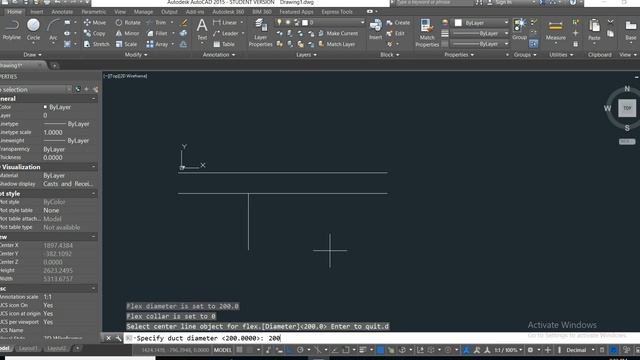This screenshot has width=640, height=360.
Task: Activate the Mirror tool
Action: click(x=127, y=33)
